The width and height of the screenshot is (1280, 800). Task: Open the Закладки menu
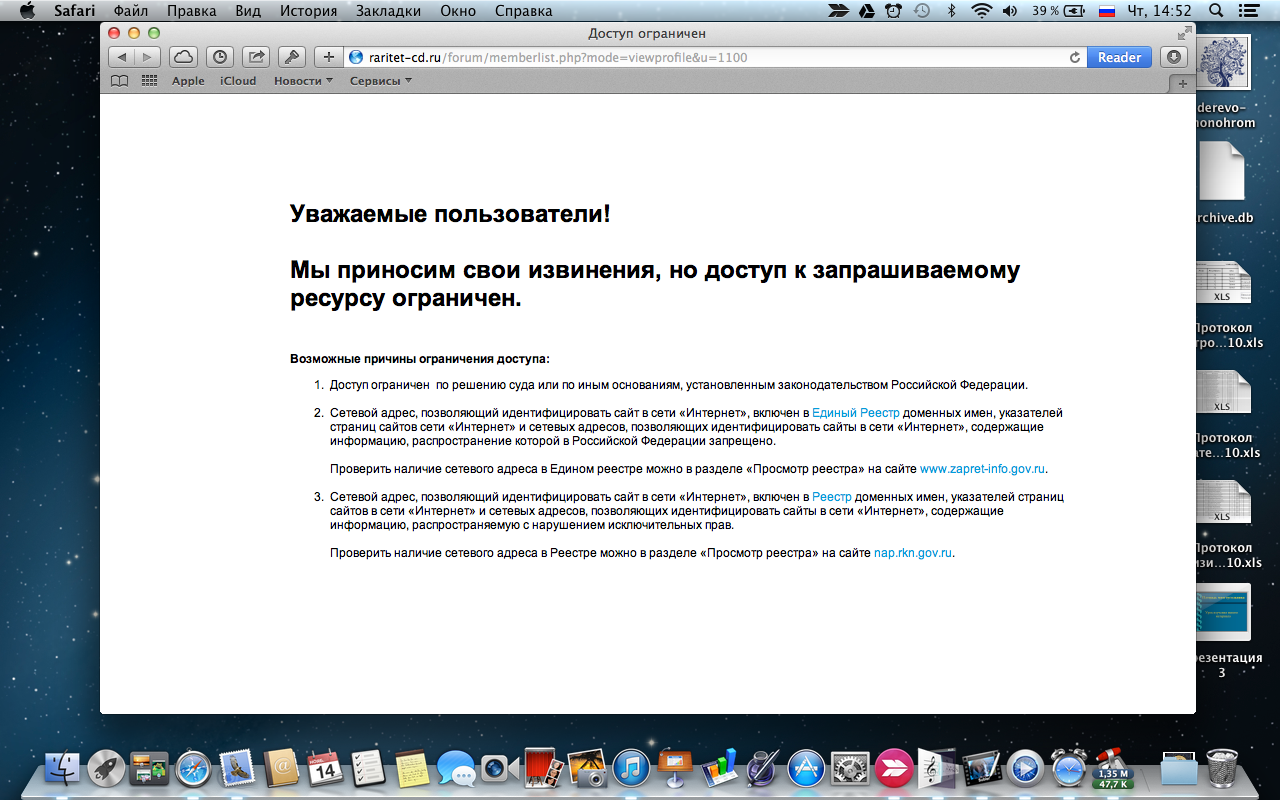[x=379, y=11]
